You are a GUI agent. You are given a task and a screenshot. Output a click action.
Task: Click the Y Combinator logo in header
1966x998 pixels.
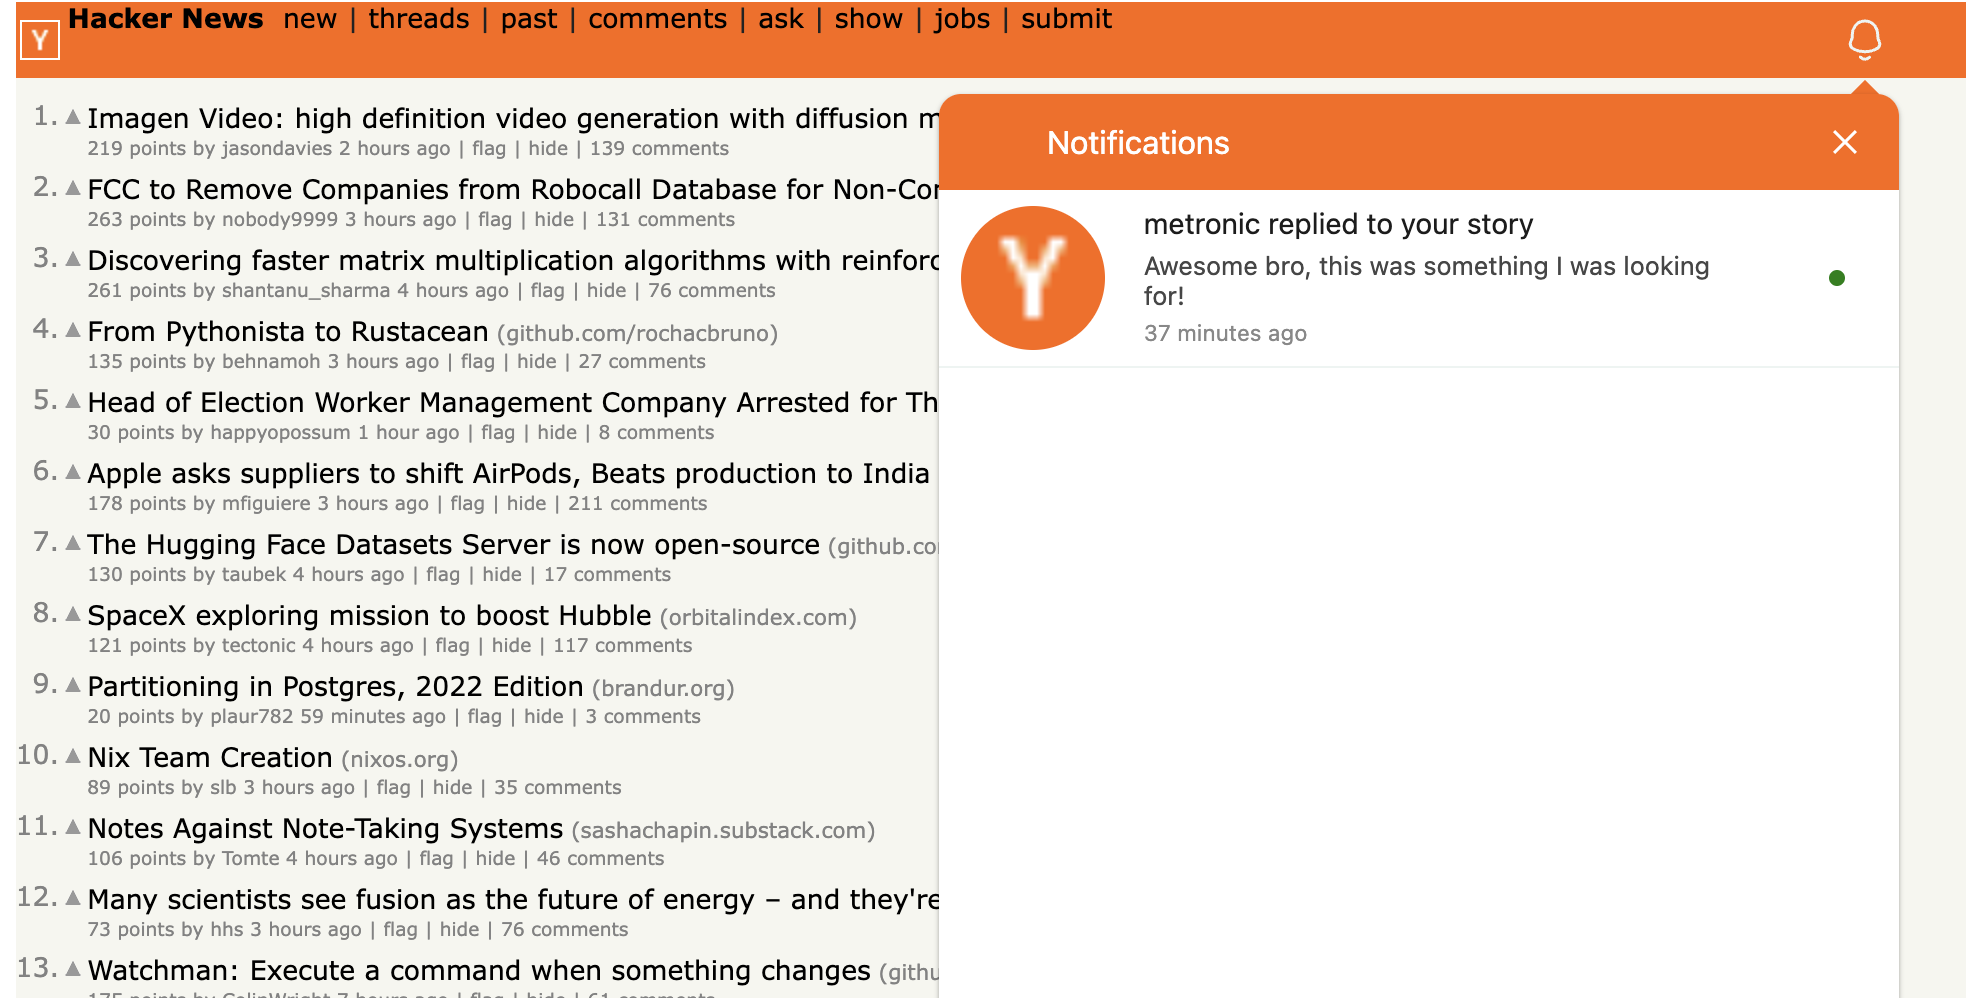point(40,40)
